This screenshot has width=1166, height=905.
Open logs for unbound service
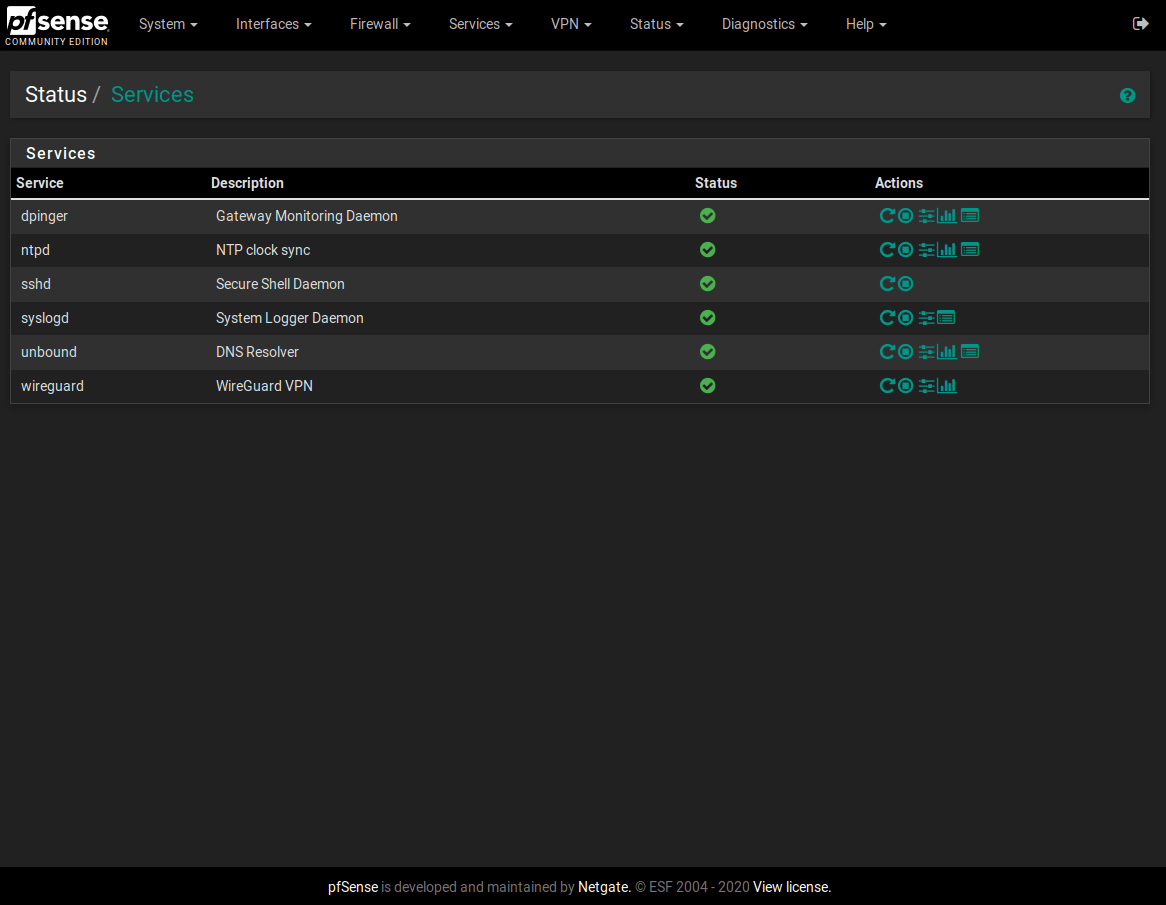pyautogui.click(x=969, y=352)
